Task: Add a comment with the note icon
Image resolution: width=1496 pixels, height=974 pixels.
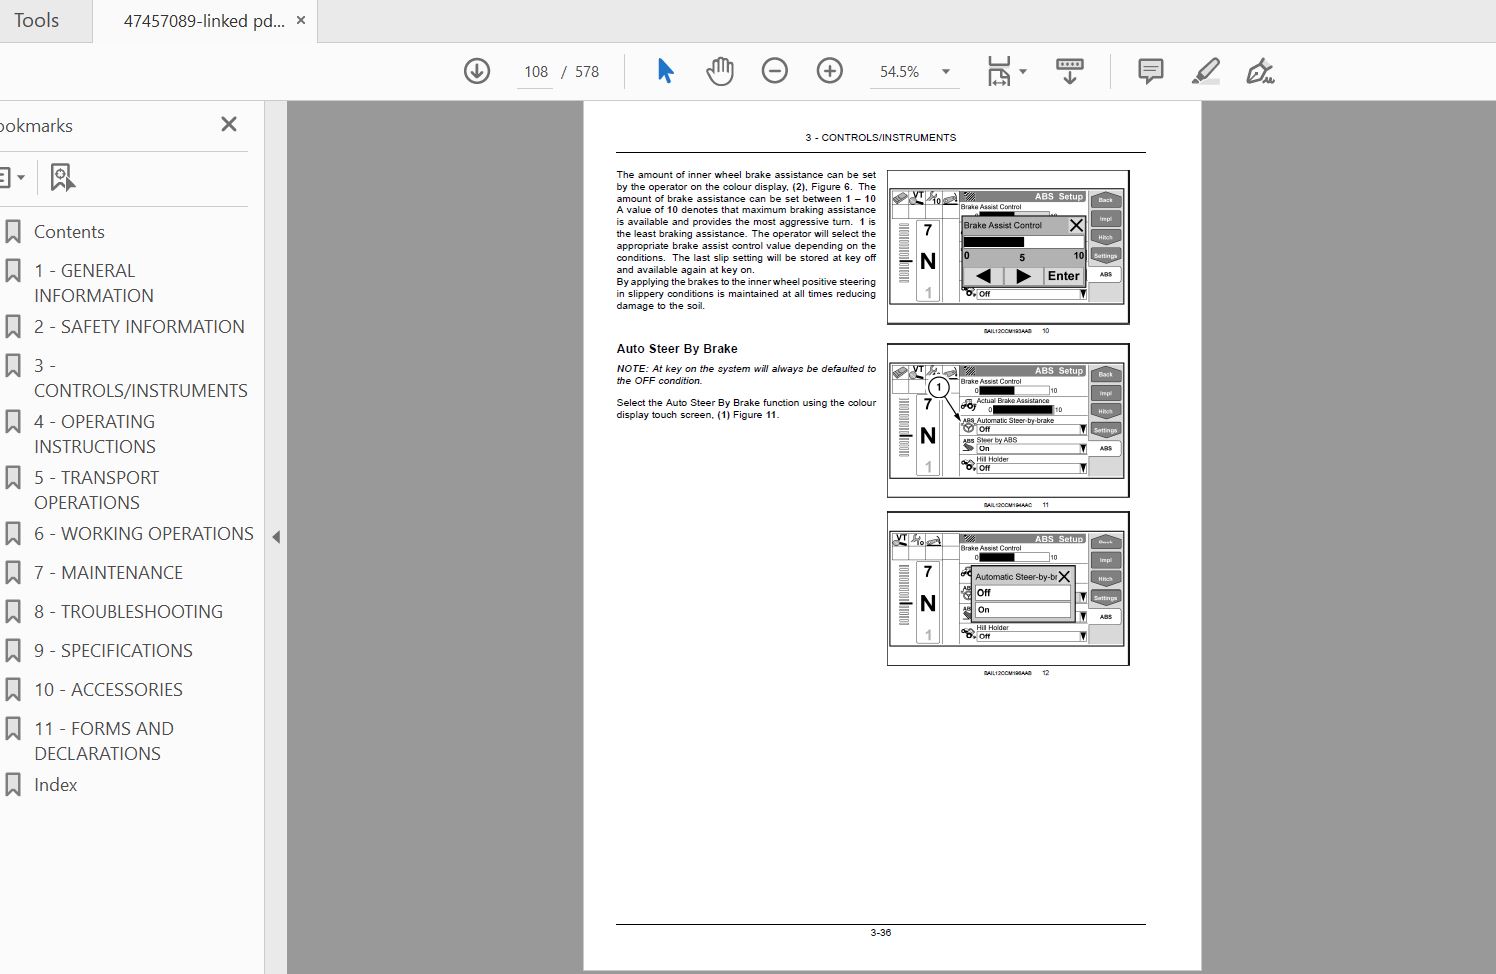Action: 1151,71
